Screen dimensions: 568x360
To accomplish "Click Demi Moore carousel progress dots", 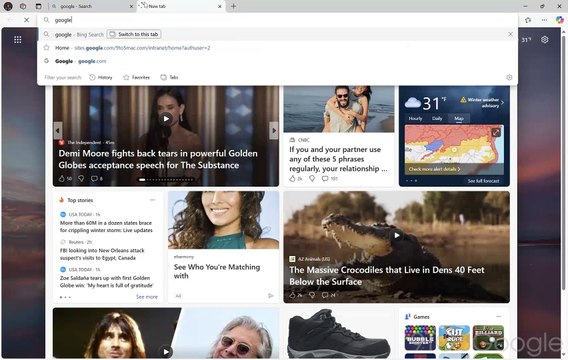I will click(x=166, y=179).
